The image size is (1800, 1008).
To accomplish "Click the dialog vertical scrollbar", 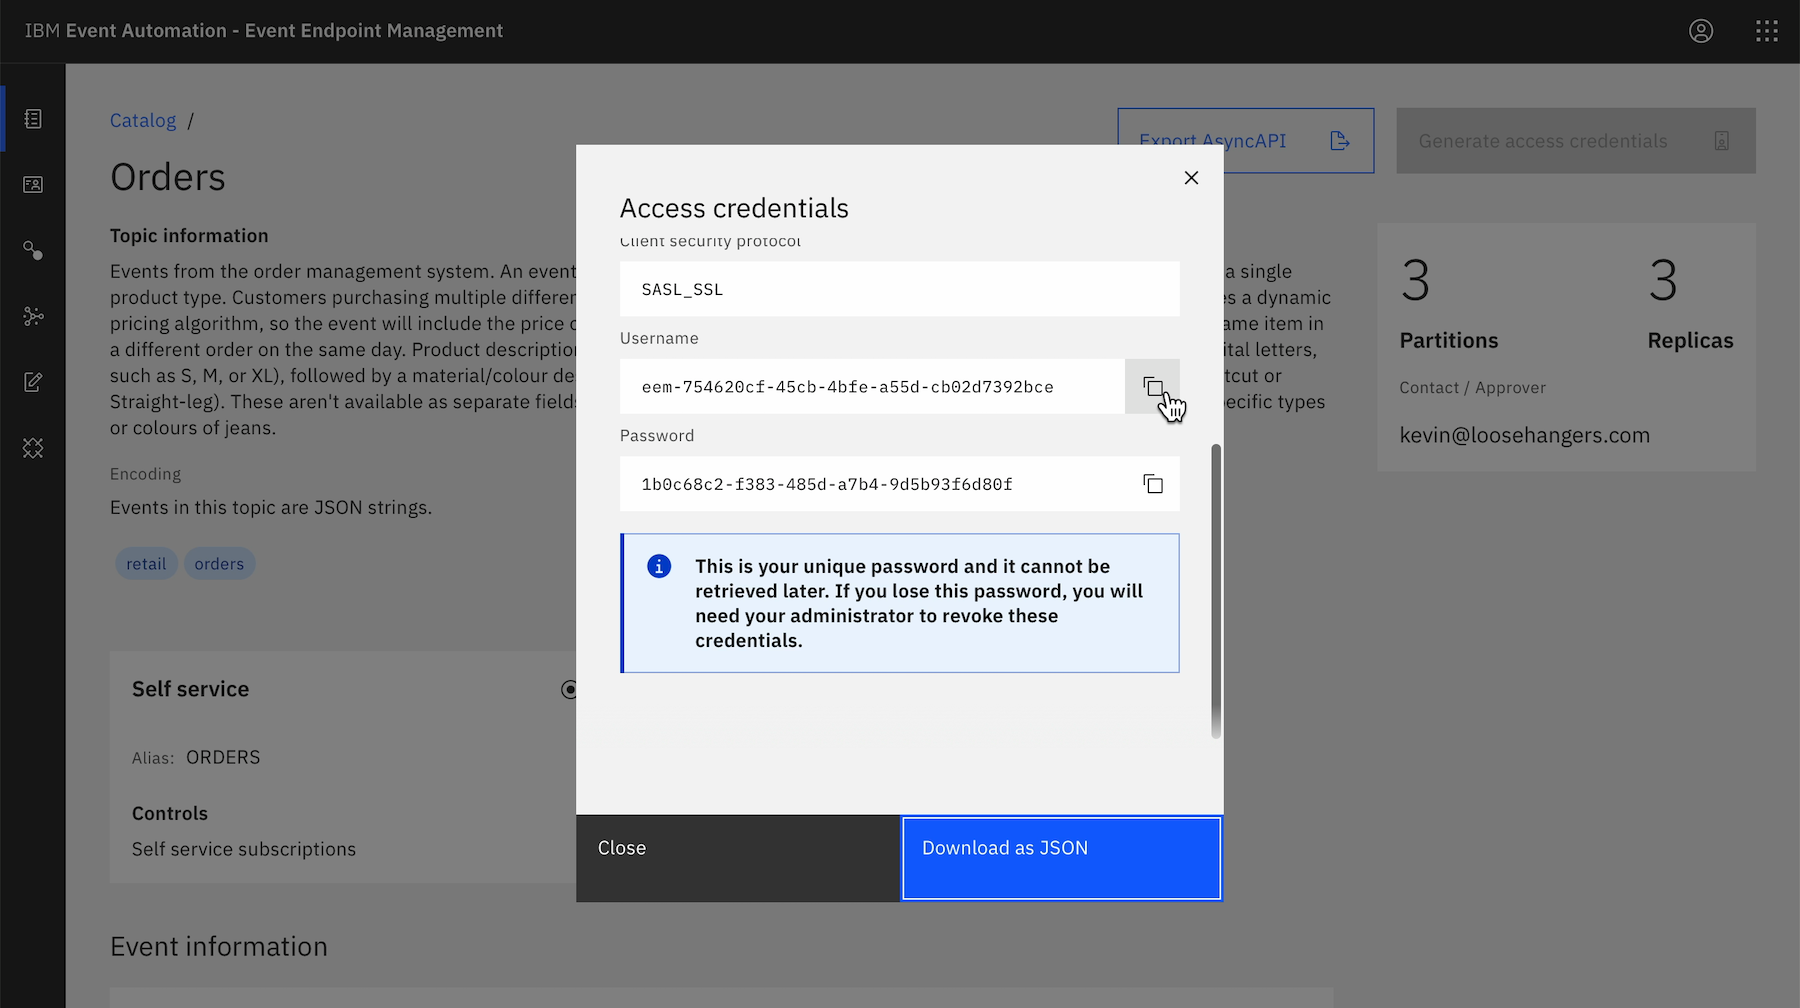I will pos(1216,590).
